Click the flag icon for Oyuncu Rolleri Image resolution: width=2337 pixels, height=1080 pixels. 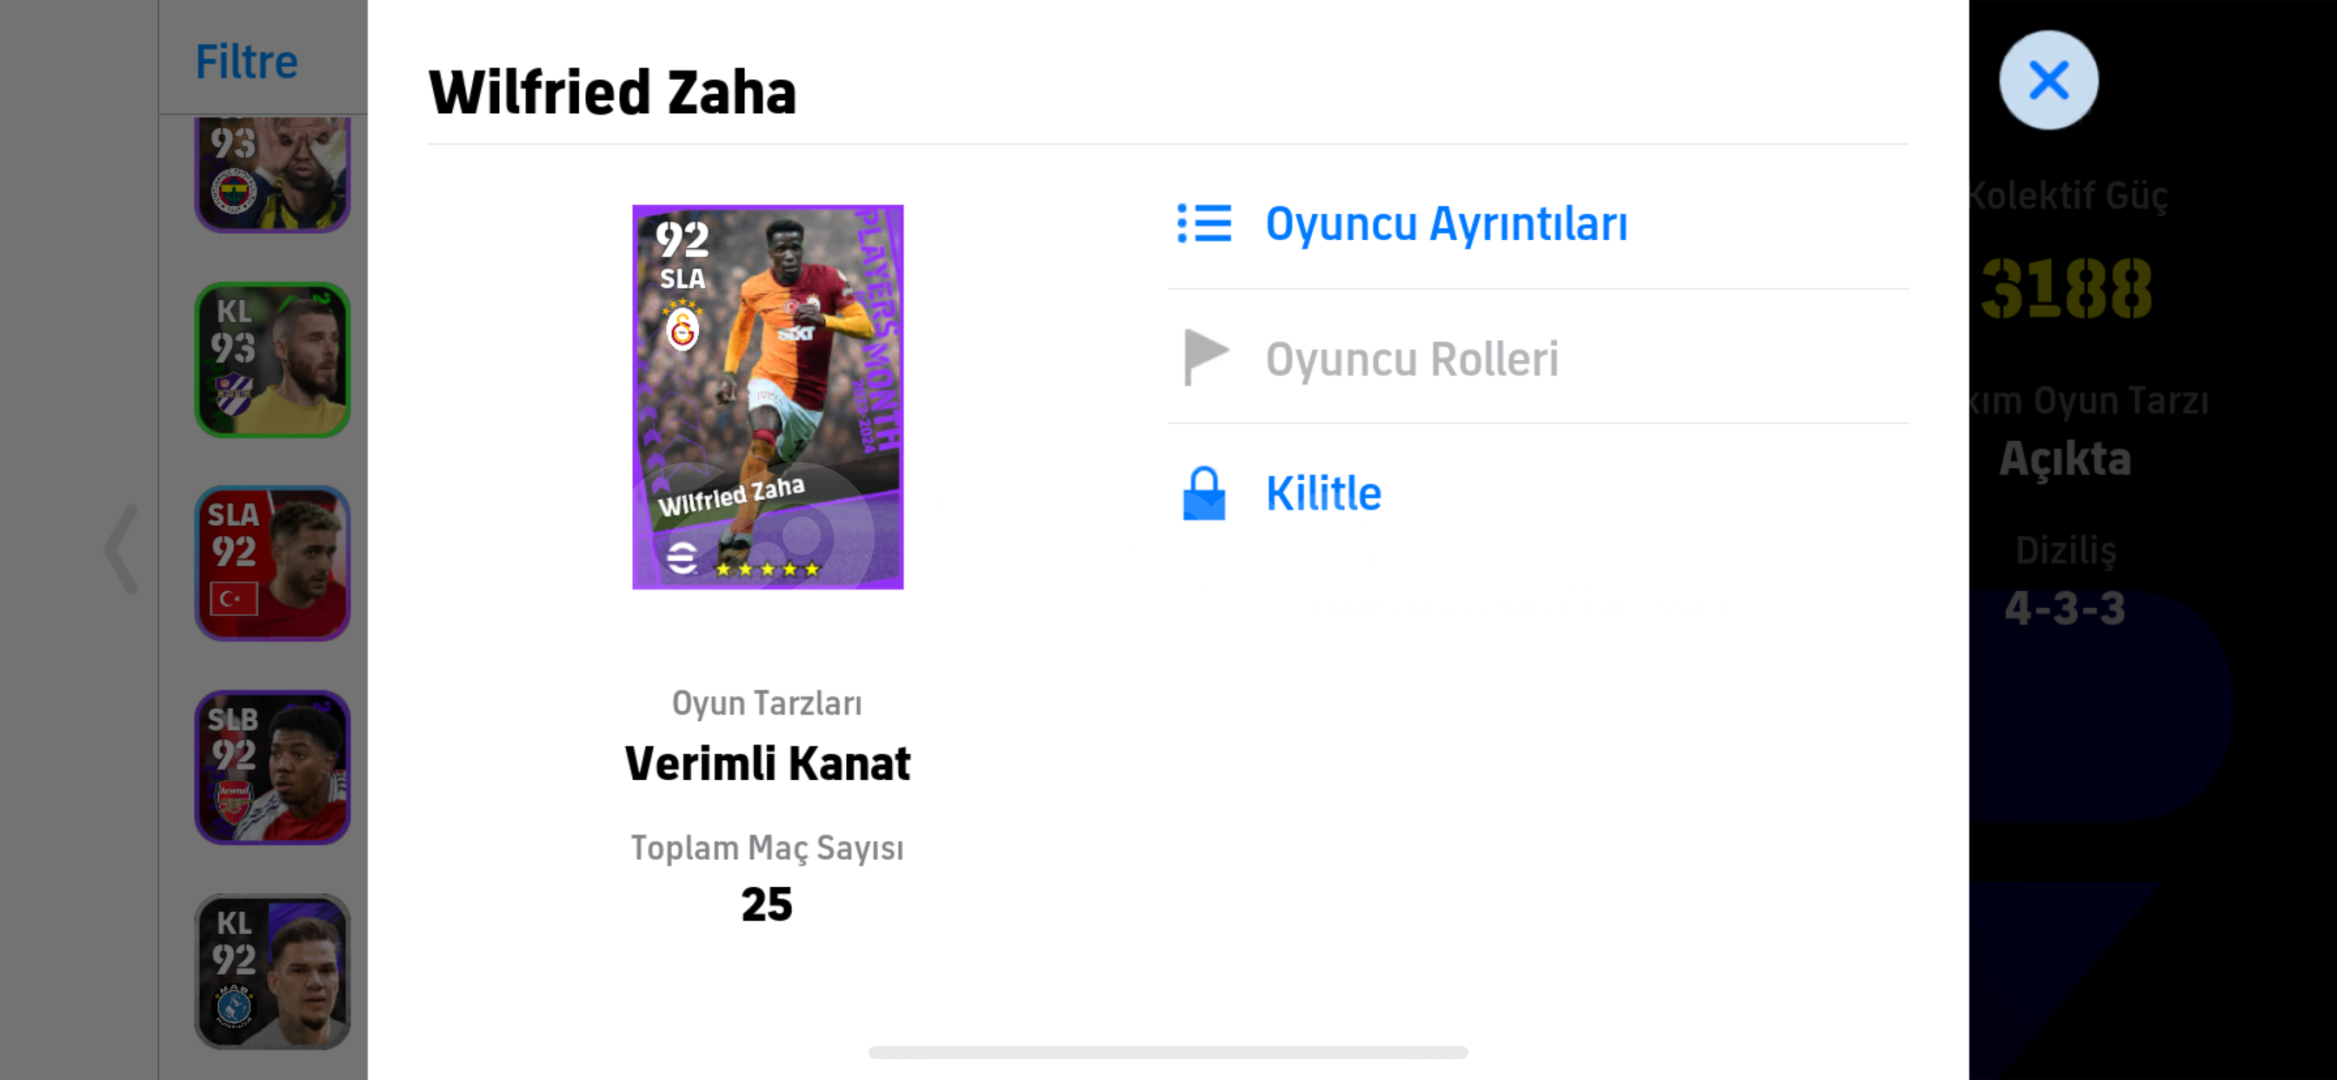(x=1205, y=357)
